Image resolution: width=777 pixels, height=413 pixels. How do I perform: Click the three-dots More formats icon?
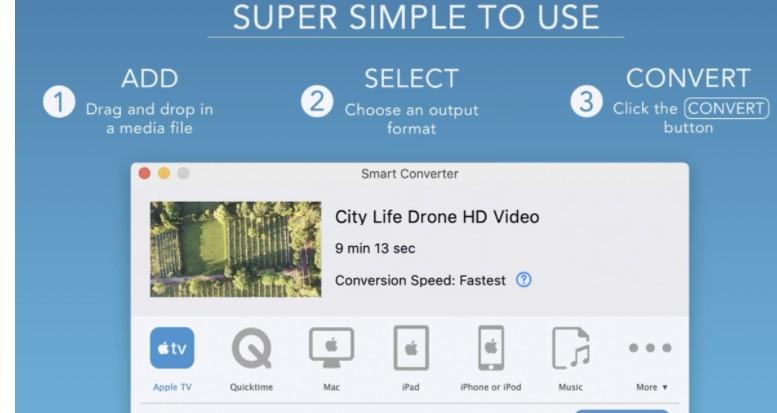pyautogui.click(x=650, y=348)
